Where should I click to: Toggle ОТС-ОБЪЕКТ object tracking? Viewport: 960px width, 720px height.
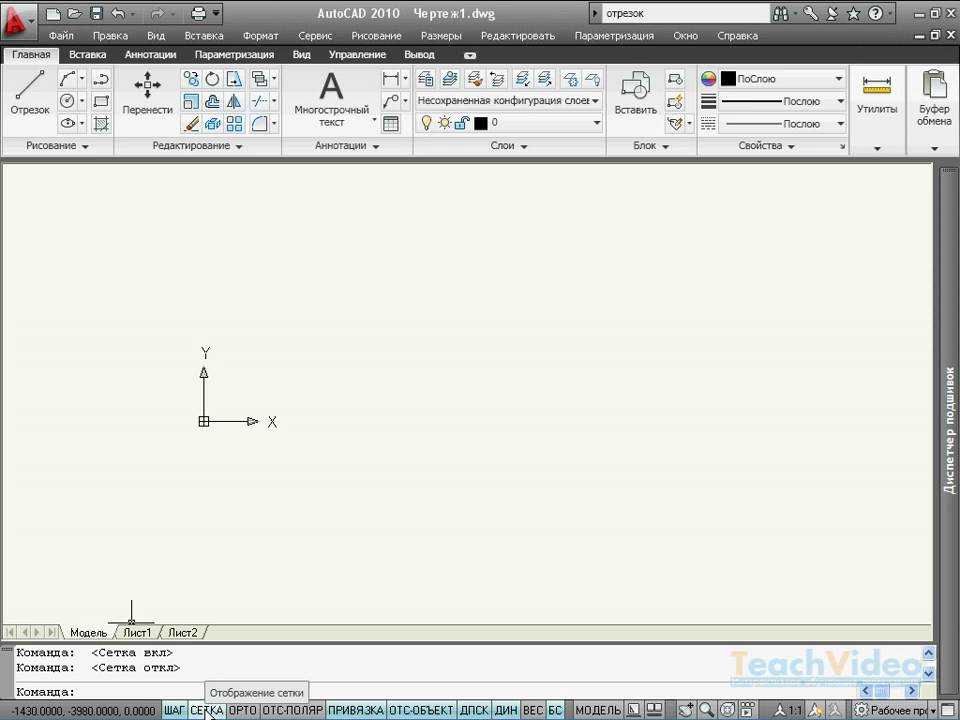[x=422, y=710]
